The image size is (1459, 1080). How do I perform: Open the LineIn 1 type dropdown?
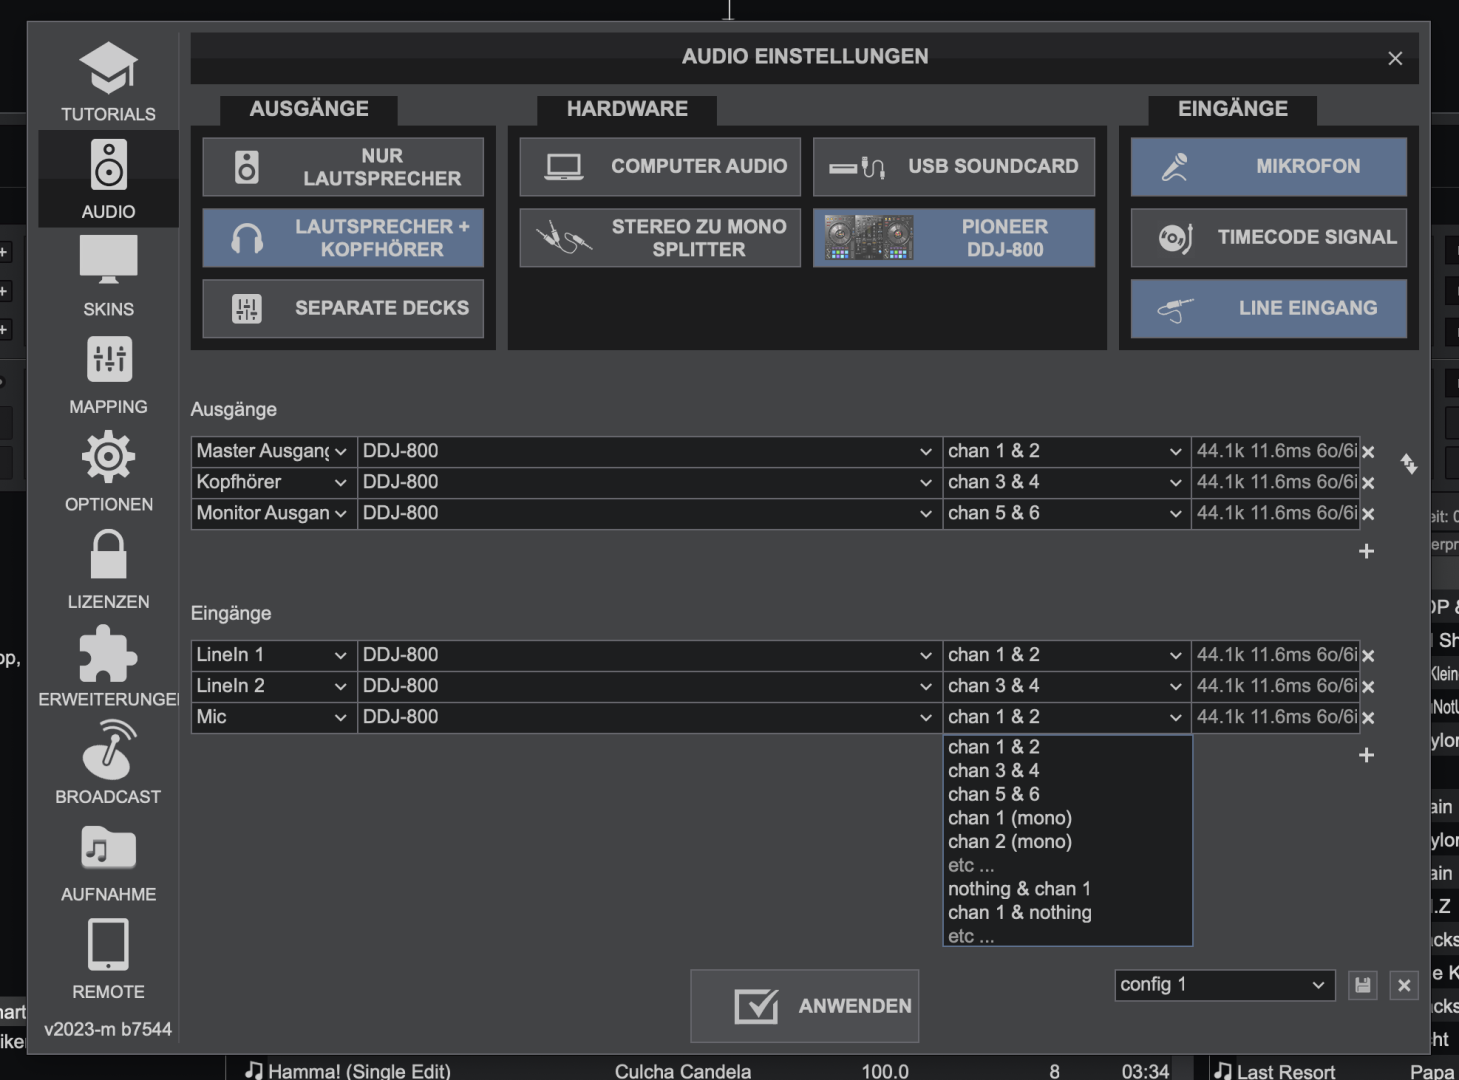tap(274, 656)
